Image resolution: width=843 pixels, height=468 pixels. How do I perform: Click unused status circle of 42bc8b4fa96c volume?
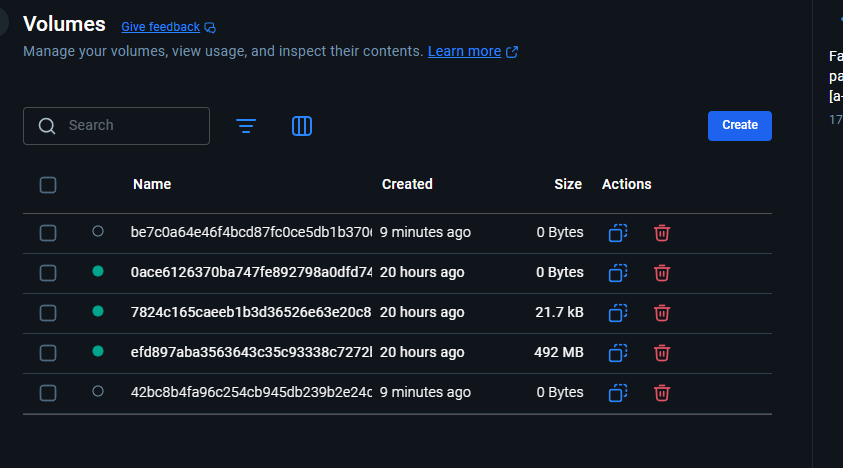click(x=98, y=391)
